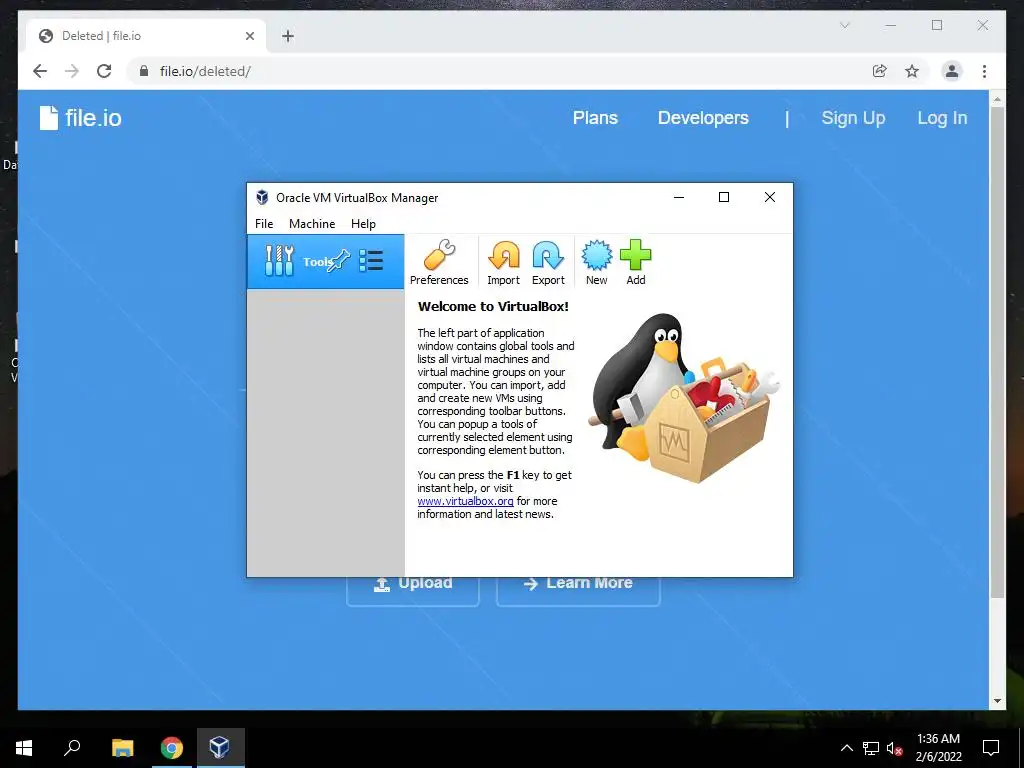Open Windows taskbar search
This screenshot has height=768, width=1024.
coord(72,748)
